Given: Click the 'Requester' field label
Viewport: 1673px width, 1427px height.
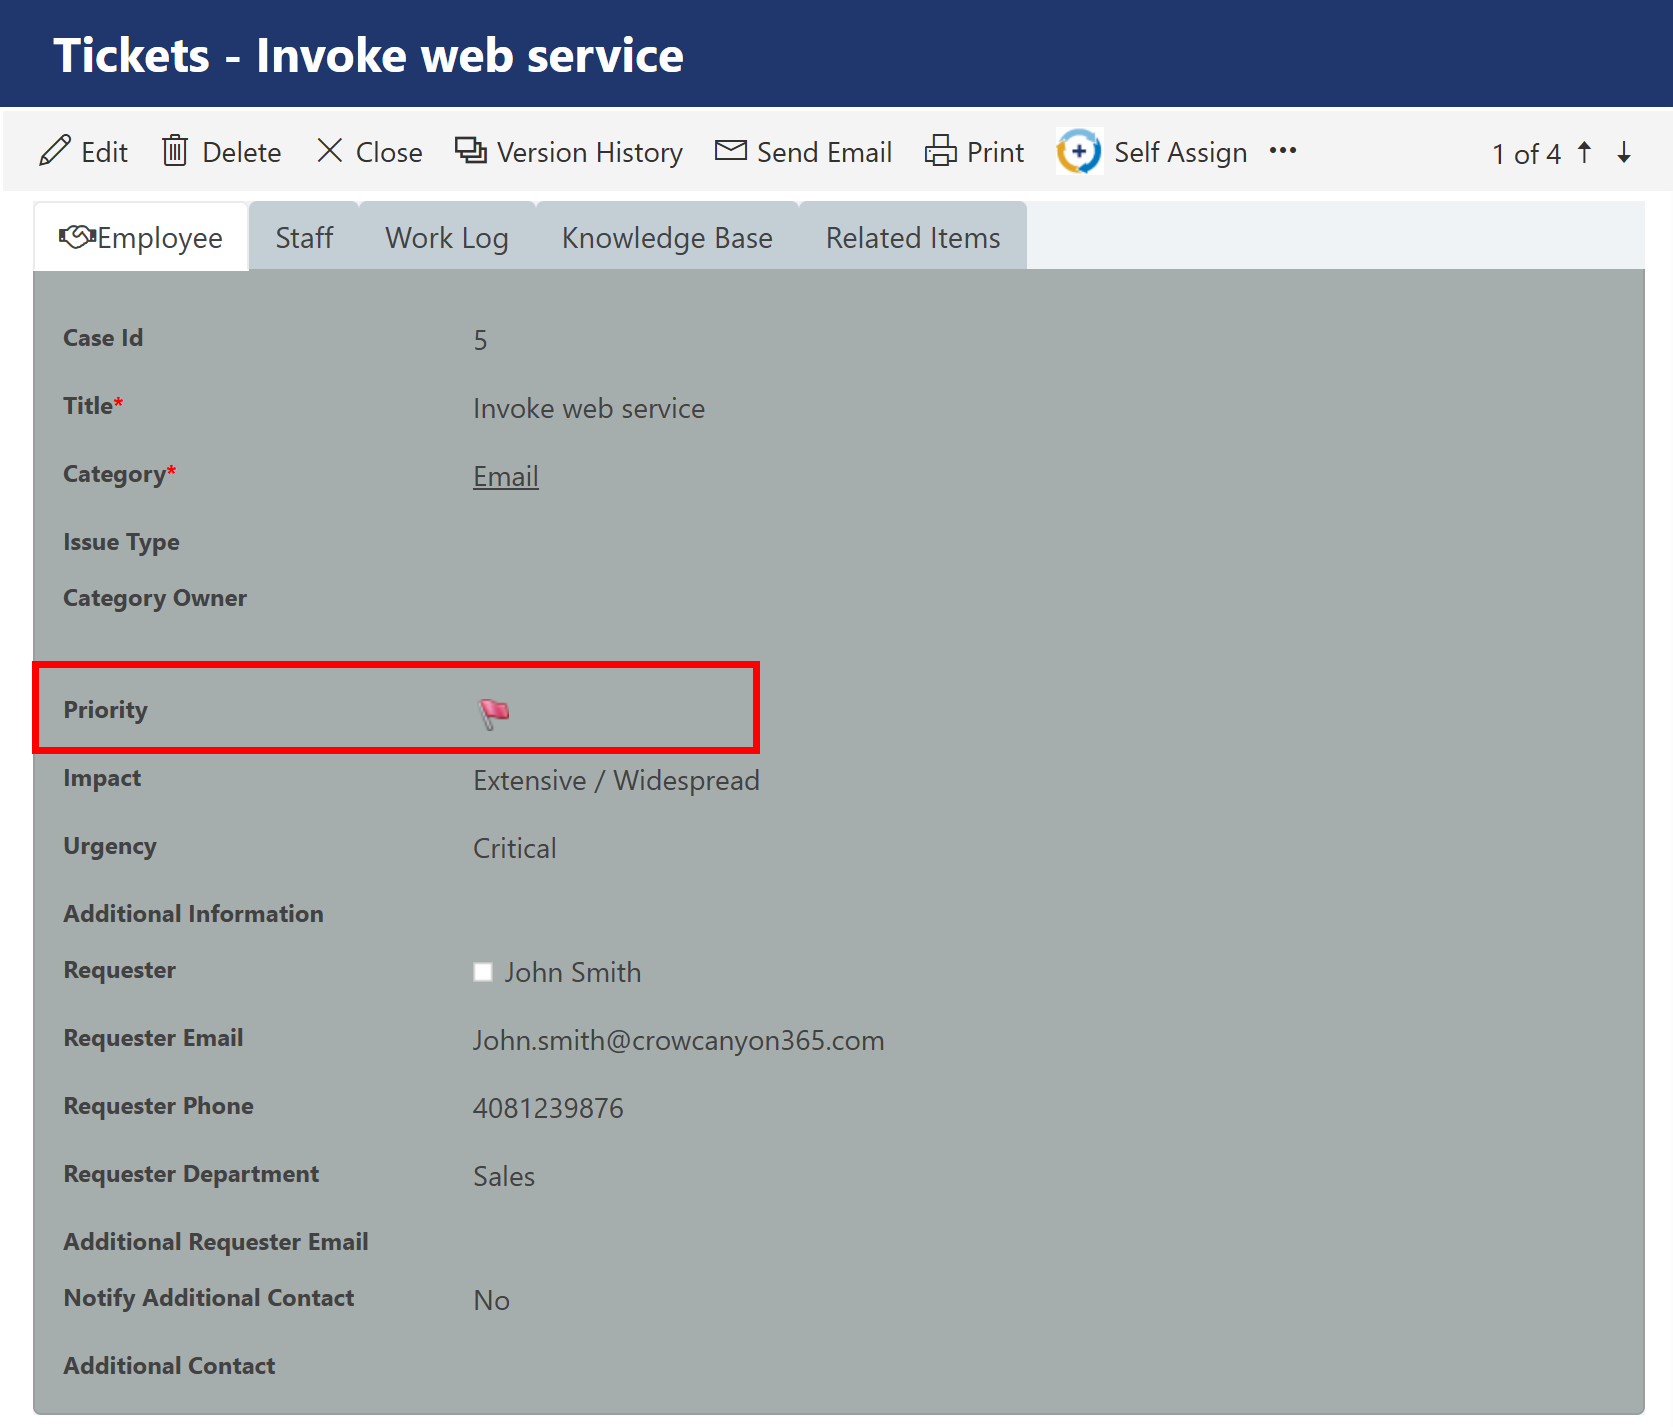Looking at the screenshot, I should click(x=119, y=970).
